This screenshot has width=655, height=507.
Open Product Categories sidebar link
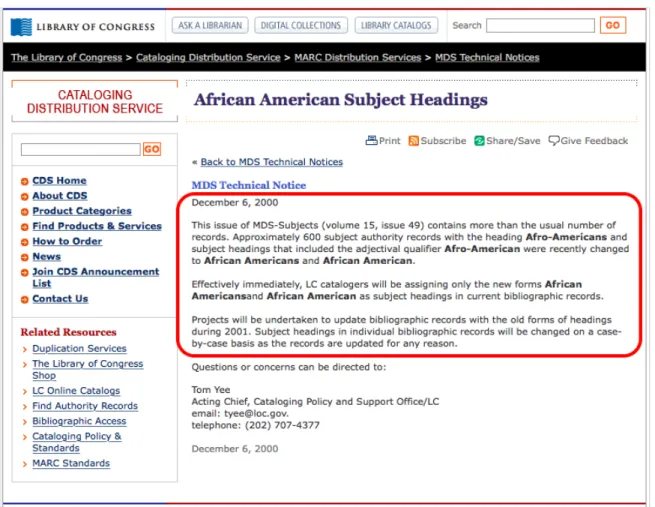(82, 211)
